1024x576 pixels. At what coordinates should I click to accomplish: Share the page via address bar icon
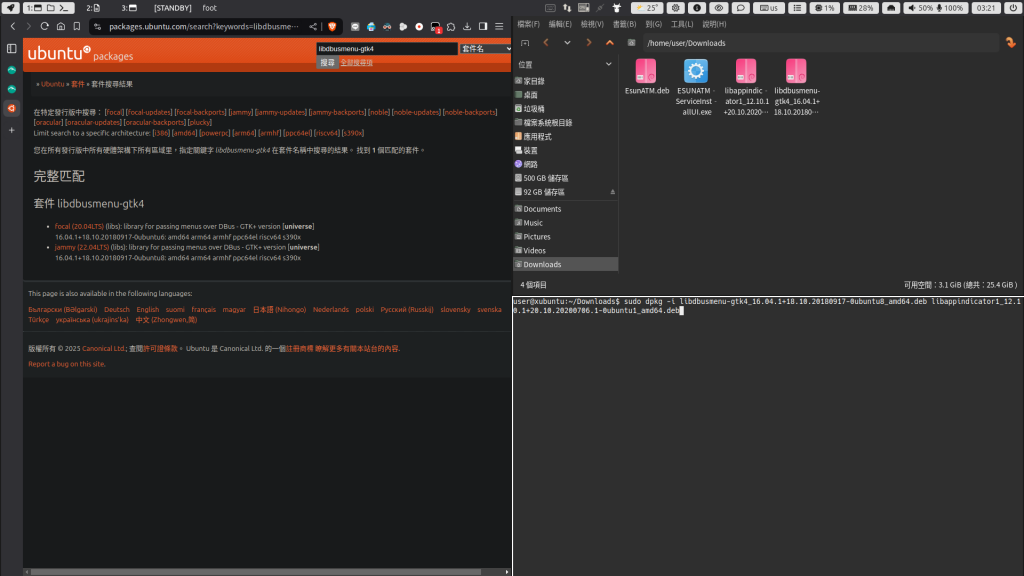313,27
